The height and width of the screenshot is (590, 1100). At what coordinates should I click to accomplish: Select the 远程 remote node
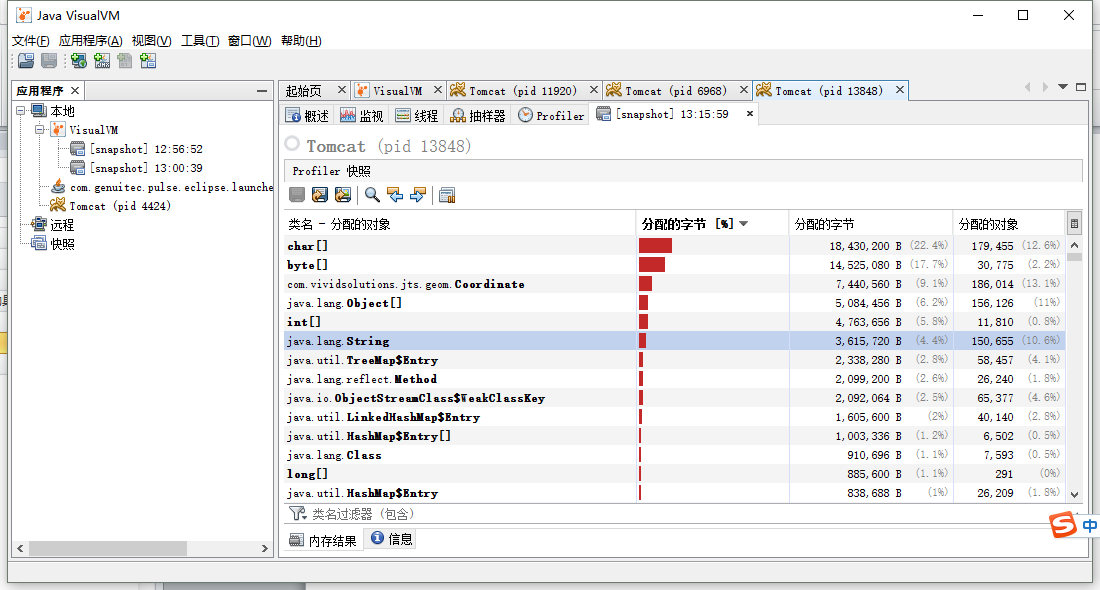(62, 225)
